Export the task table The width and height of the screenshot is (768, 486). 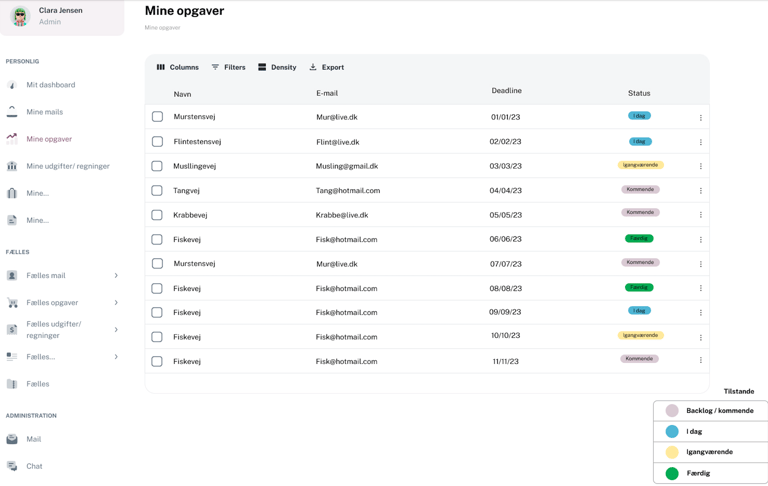pyautogui.click(x=326, y=67)
